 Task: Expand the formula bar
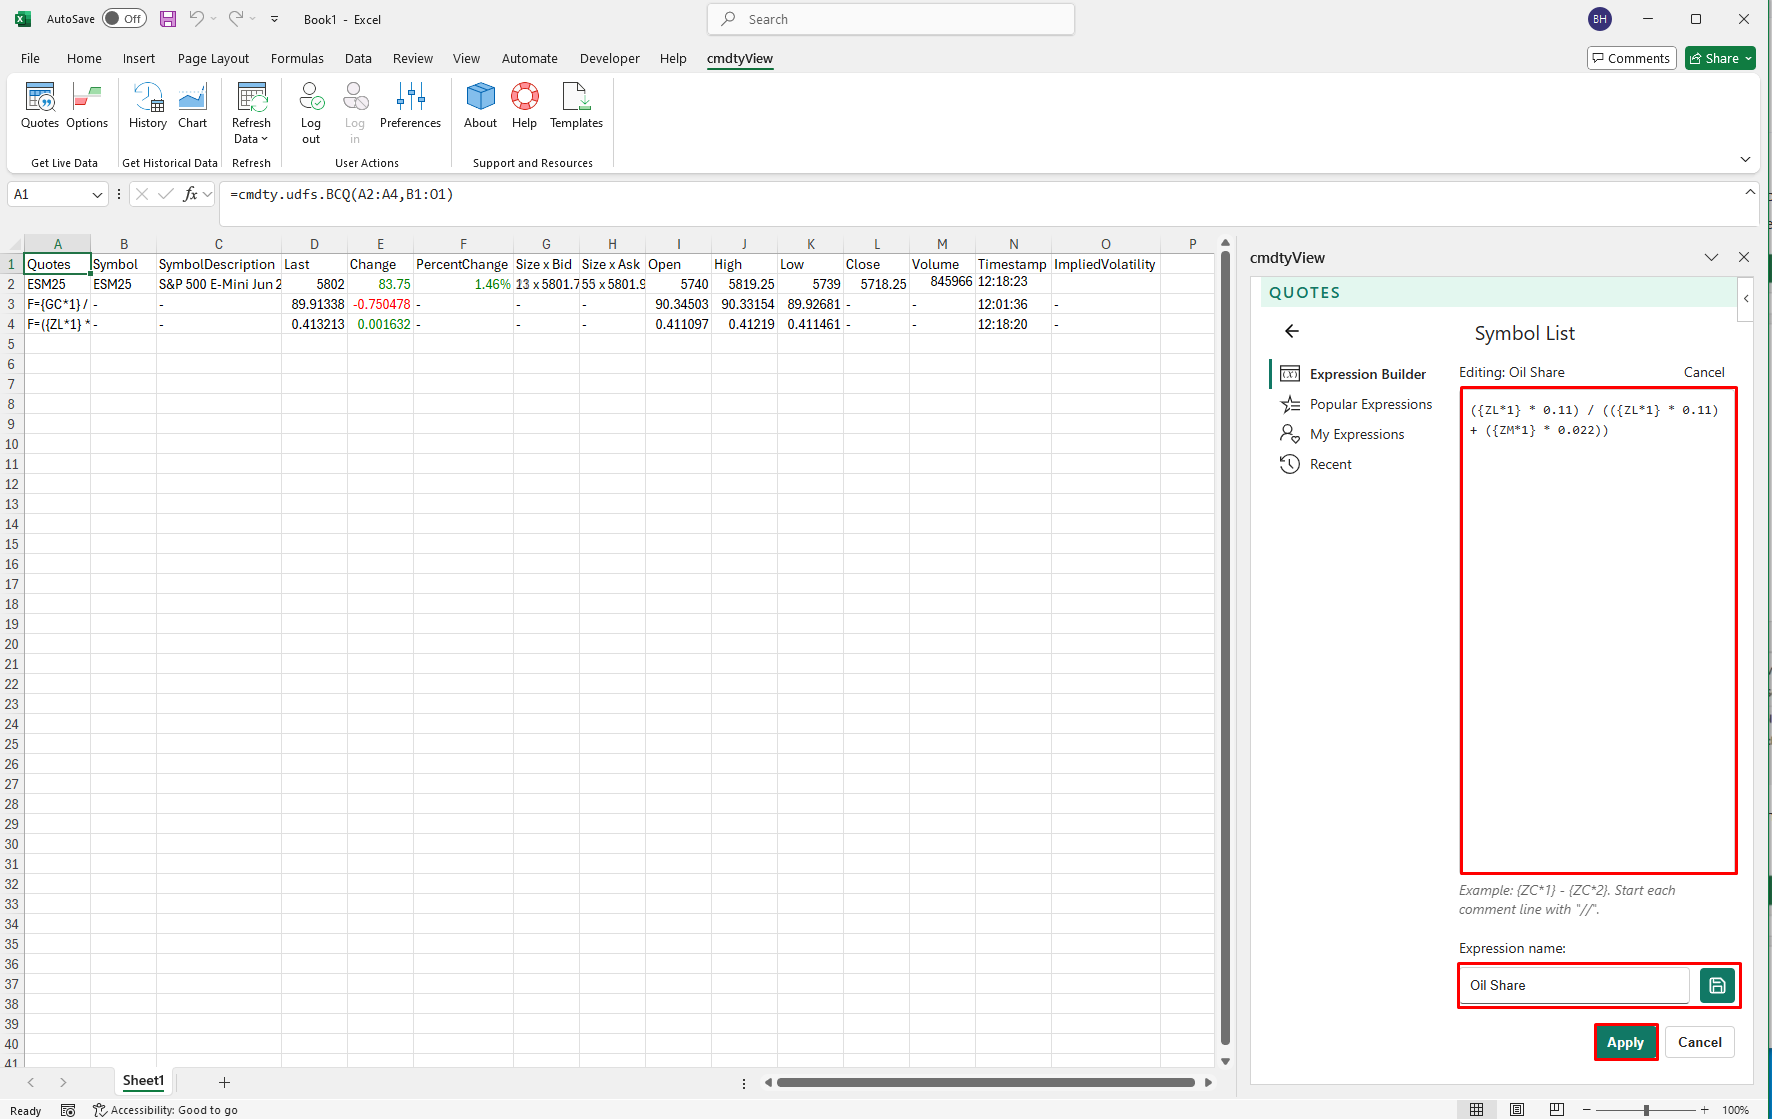(x=1750, y=192)
